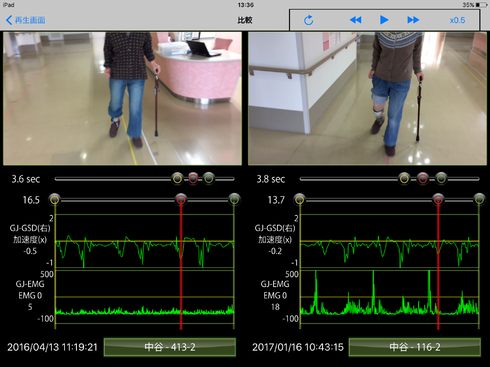Click the right GJ-GSD(右) acceleration graph
This screenshot has width=490, height=367.
click(x=389, y=241)
